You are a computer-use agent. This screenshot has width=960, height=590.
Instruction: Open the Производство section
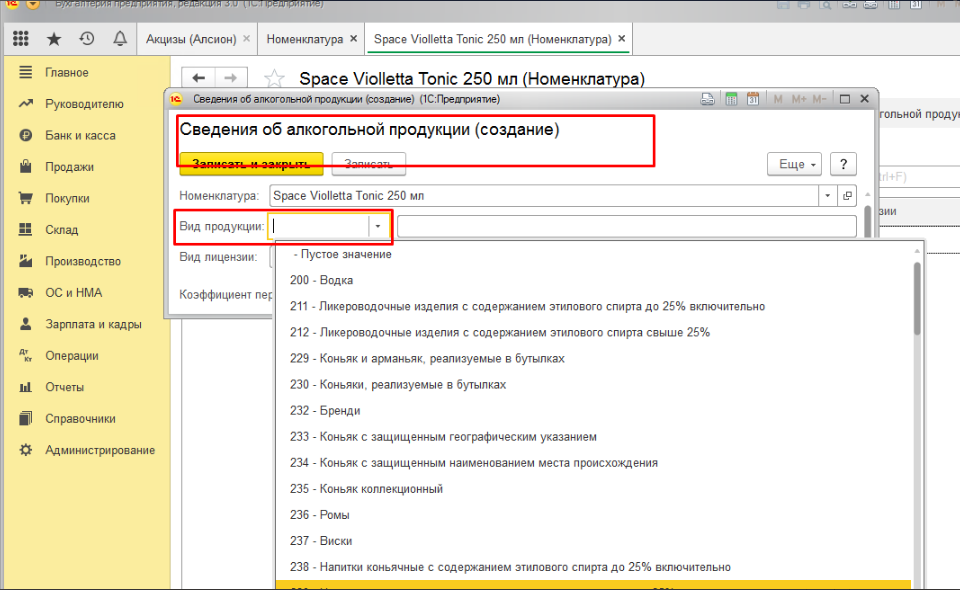point(83,261)
